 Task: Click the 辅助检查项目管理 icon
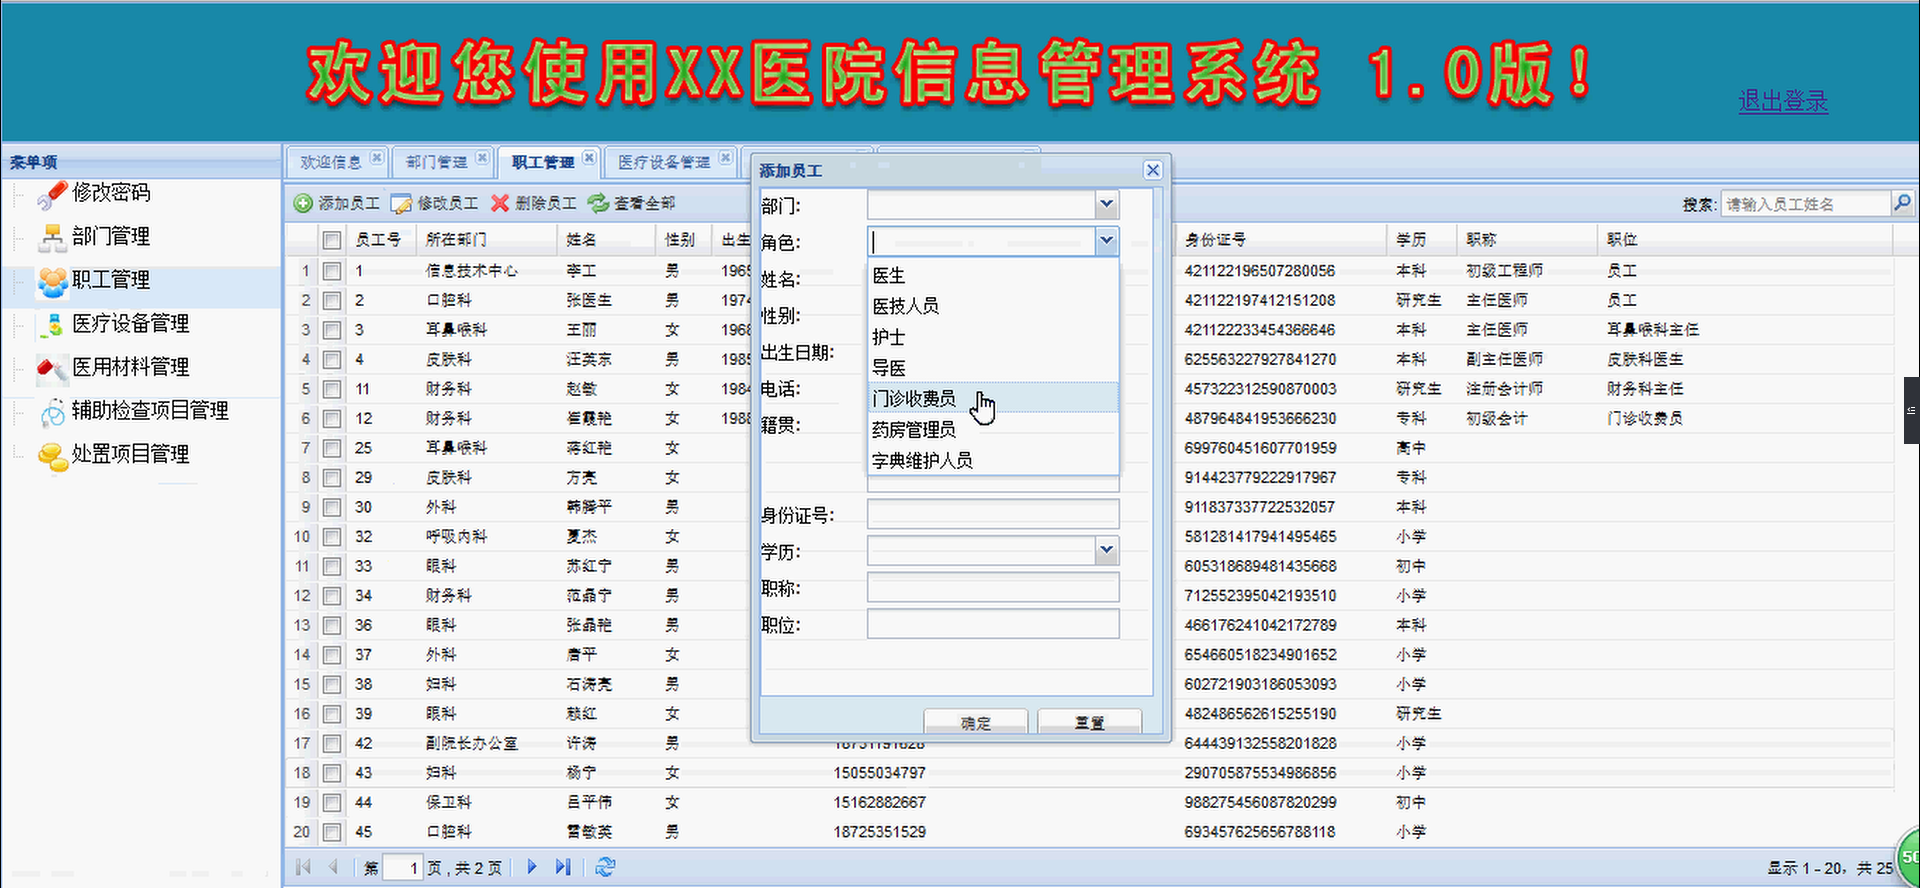(52, 411)
